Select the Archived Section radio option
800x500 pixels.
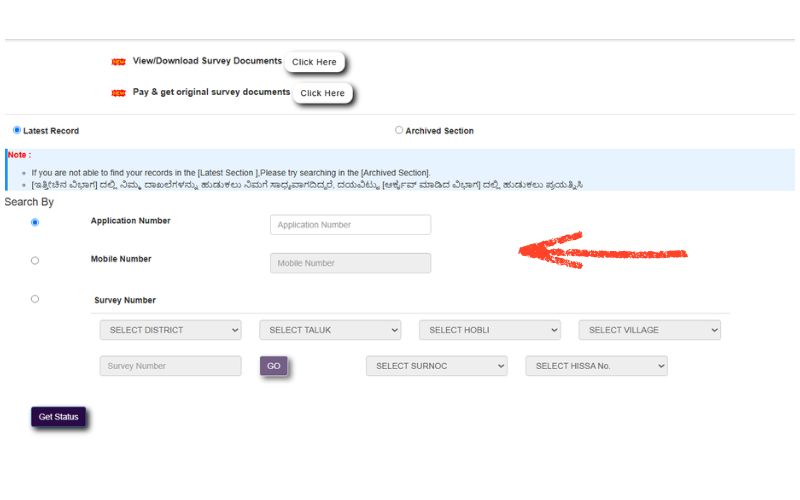click(399, 130)
